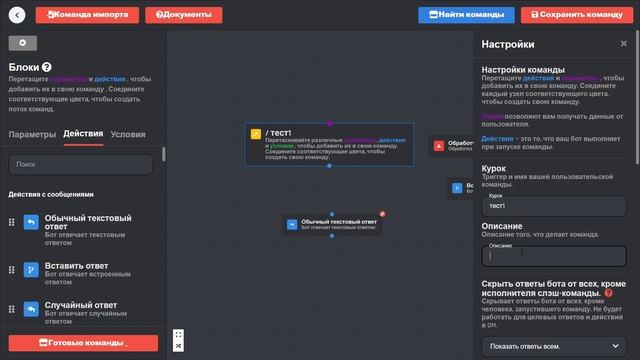640x360 pixels.
Task: Focus the Поиск search field
Action: pyautogui.click(x=81, y=164)
